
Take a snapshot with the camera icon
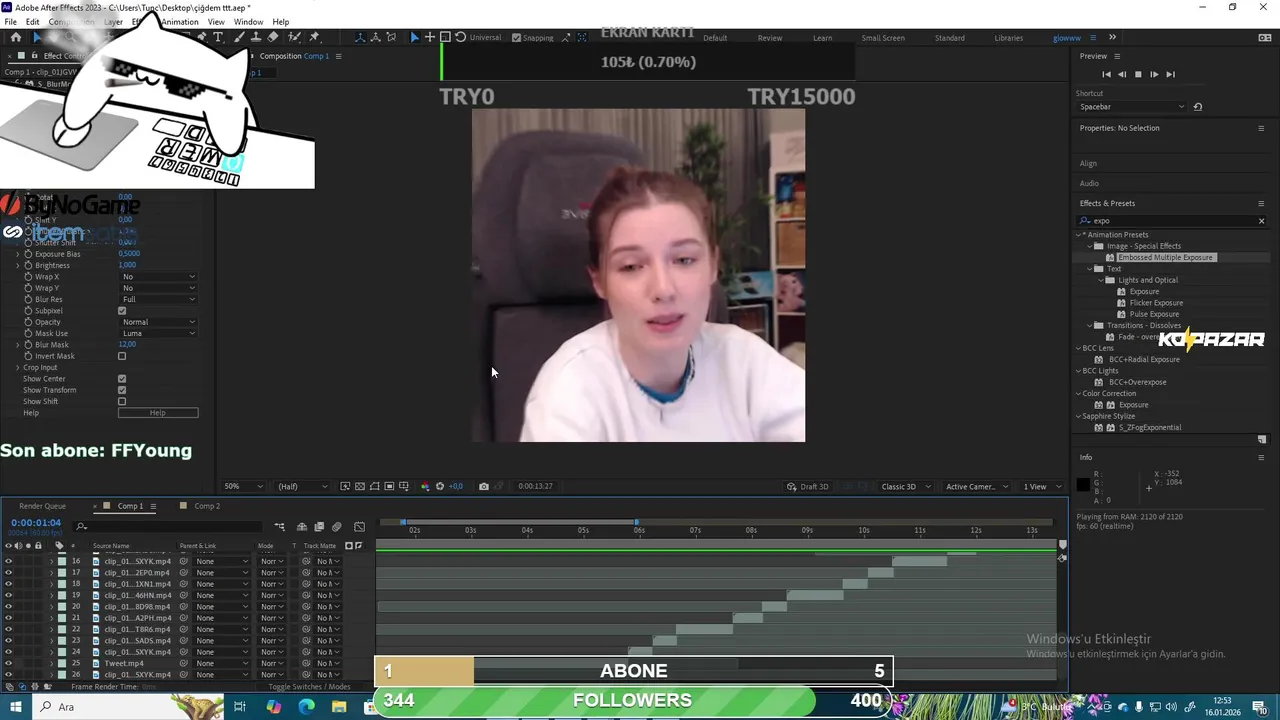[484, 486]
